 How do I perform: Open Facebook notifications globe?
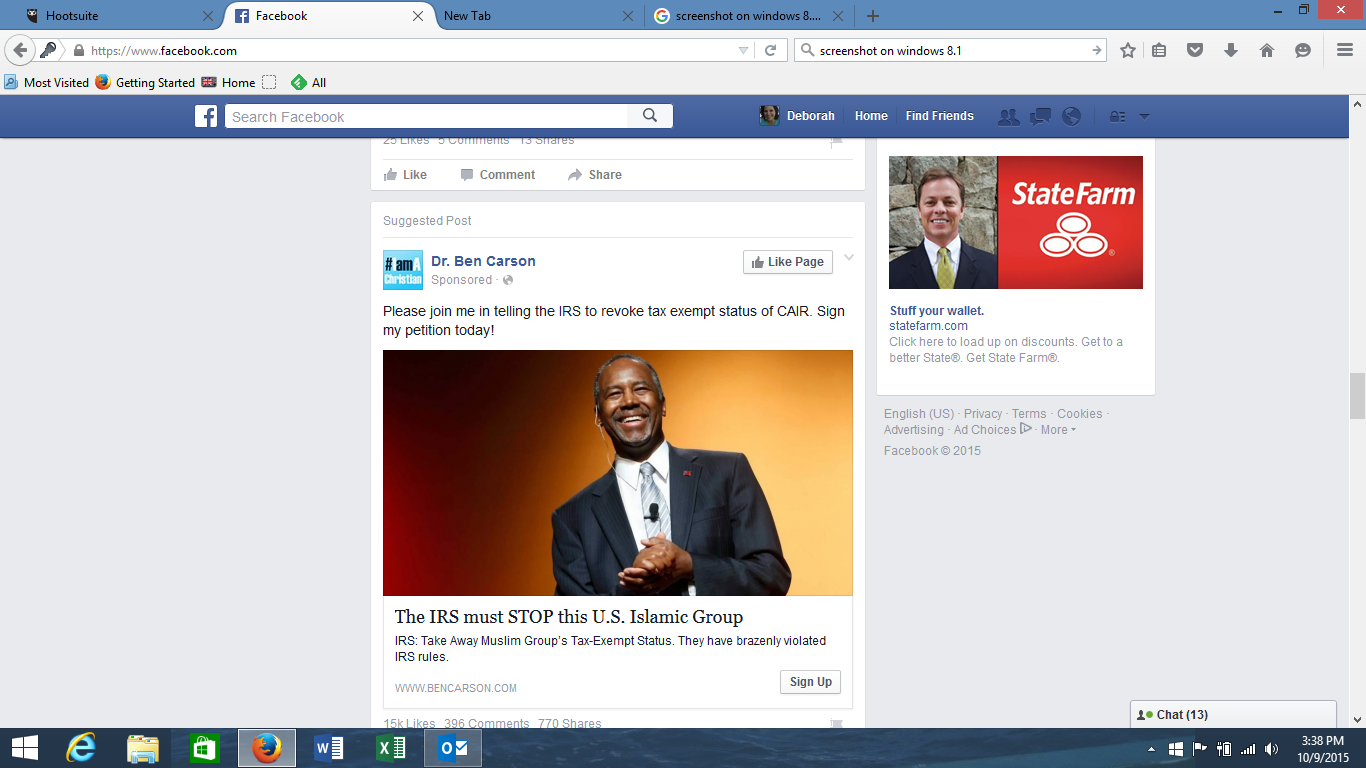point(1071,117)
